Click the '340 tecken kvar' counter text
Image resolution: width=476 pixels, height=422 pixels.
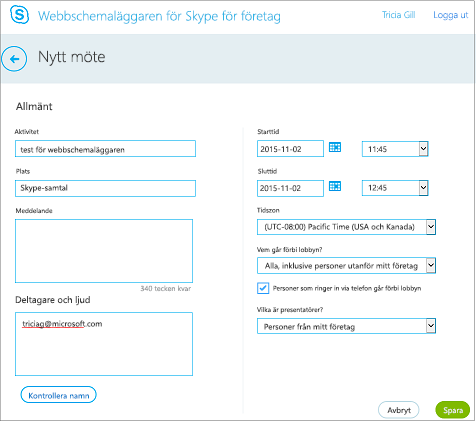coord(166,289)
